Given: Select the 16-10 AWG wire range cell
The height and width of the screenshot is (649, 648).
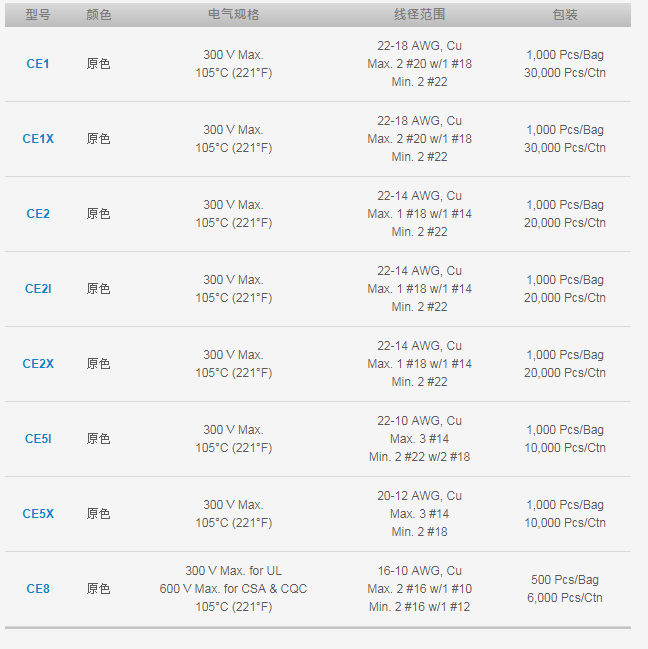Looking at the screenshot, I should (x=419, y=589).
